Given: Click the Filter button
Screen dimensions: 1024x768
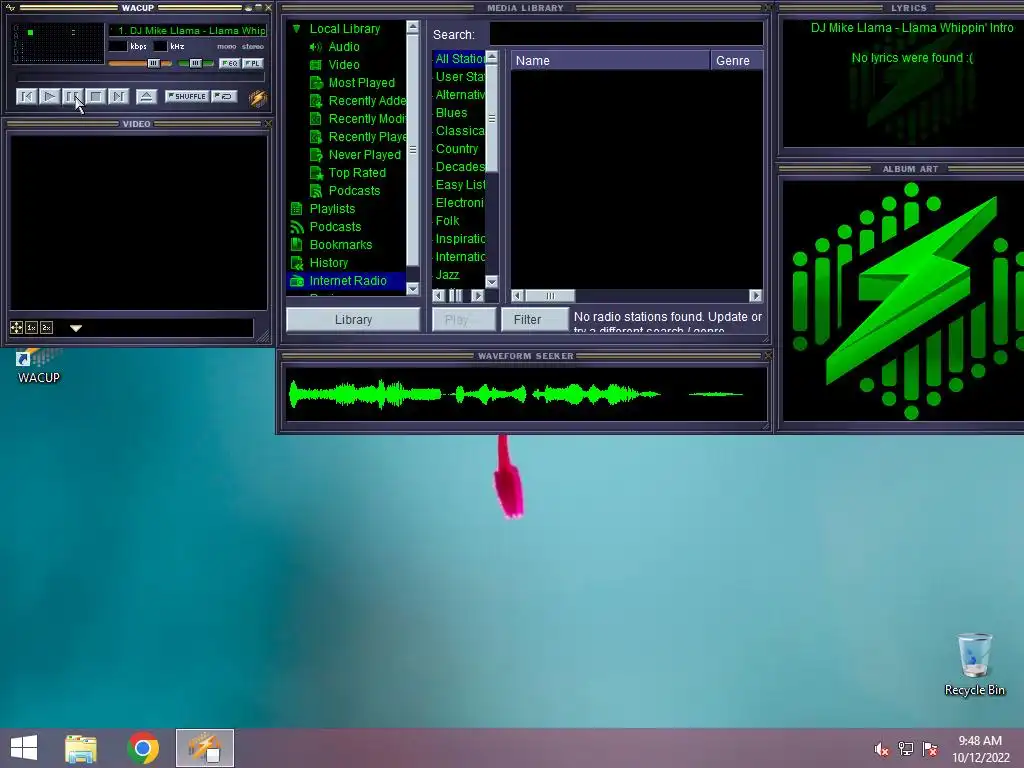Looking at the screenshot, I should click(x=534, y=319).
